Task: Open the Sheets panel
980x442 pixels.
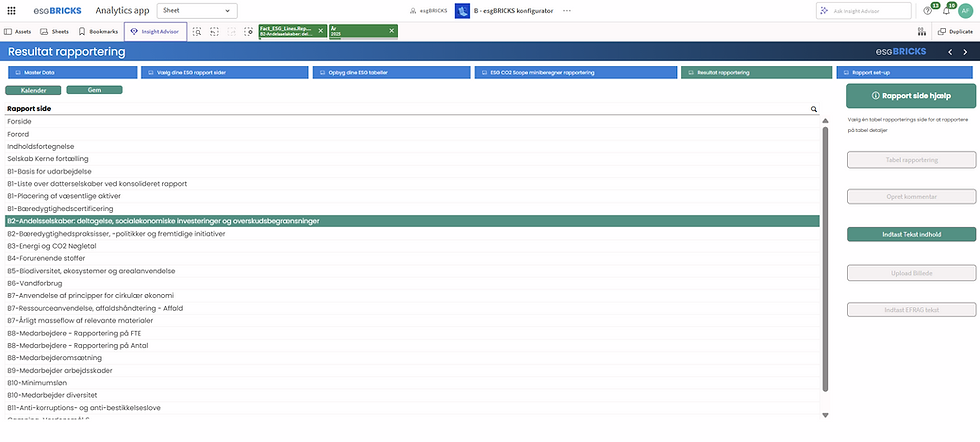Action: point(54,31)
